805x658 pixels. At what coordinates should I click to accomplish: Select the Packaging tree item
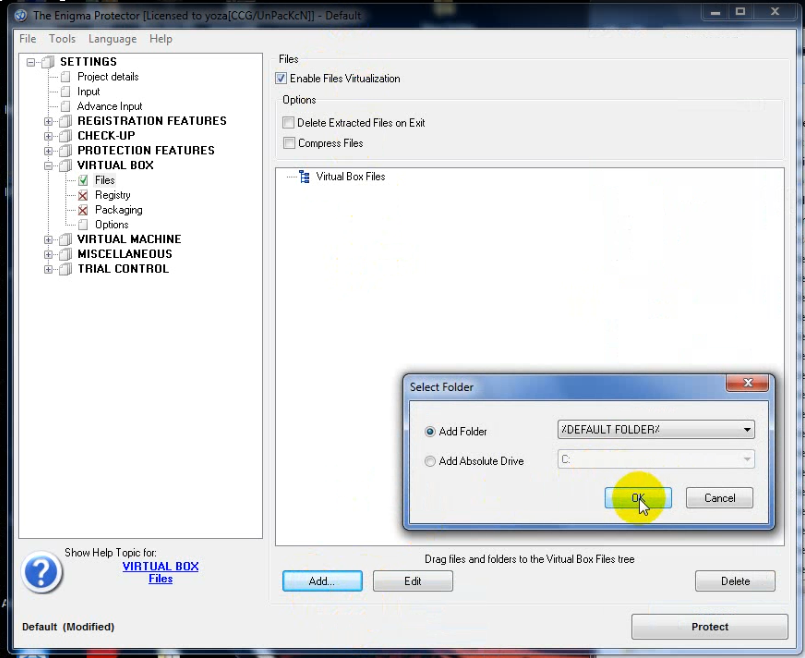[119, 210]
